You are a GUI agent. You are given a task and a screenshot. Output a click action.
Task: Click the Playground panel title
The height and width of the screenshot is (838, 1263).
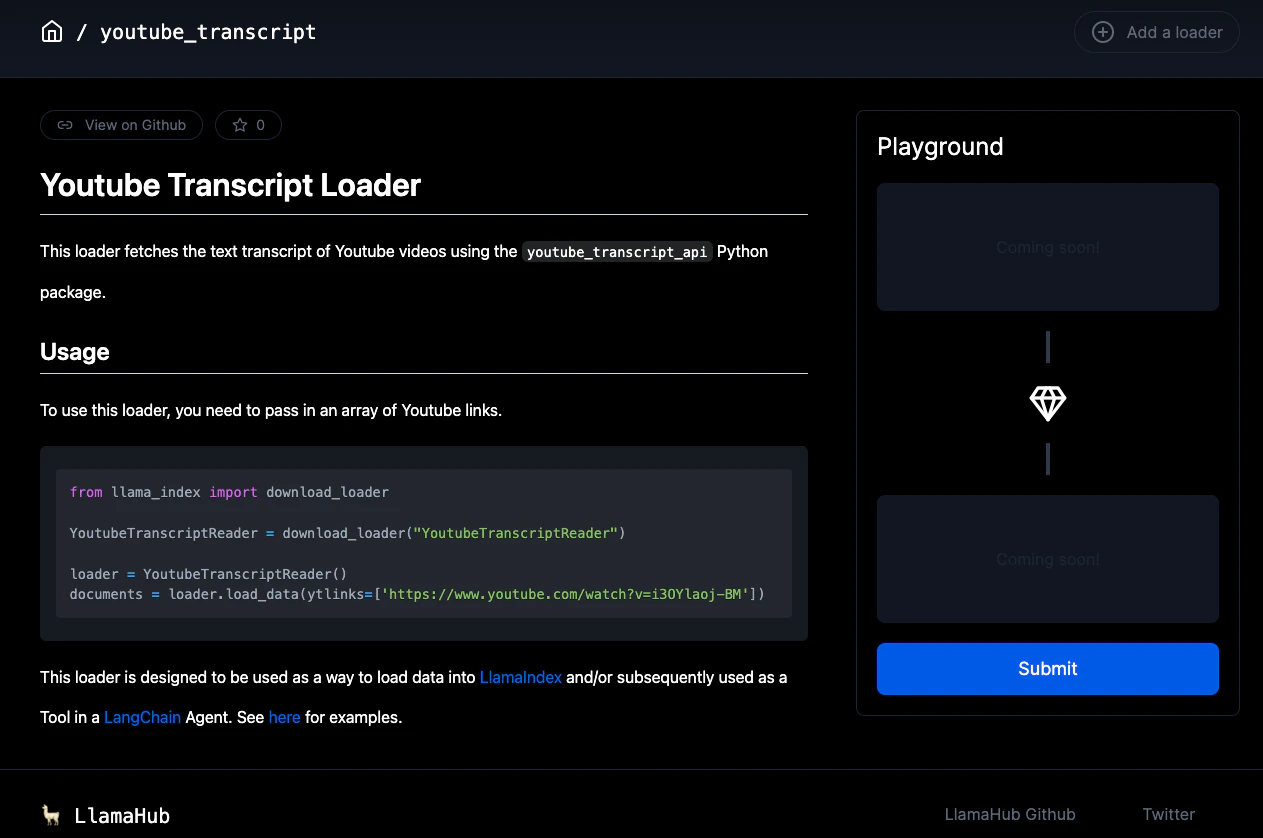click(x=940, y=147)
